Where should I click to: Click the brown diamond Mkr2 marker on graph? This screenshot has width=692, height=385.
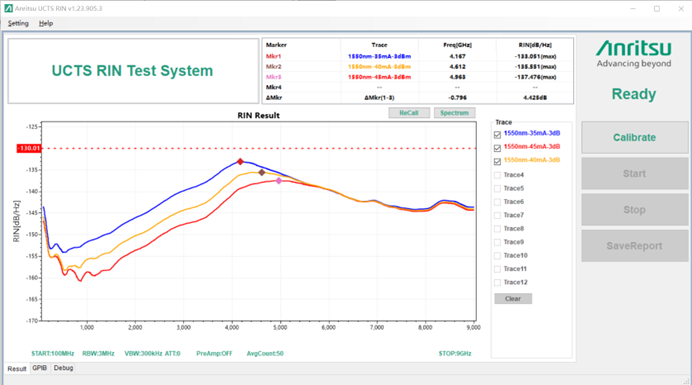tap(262, 172)
